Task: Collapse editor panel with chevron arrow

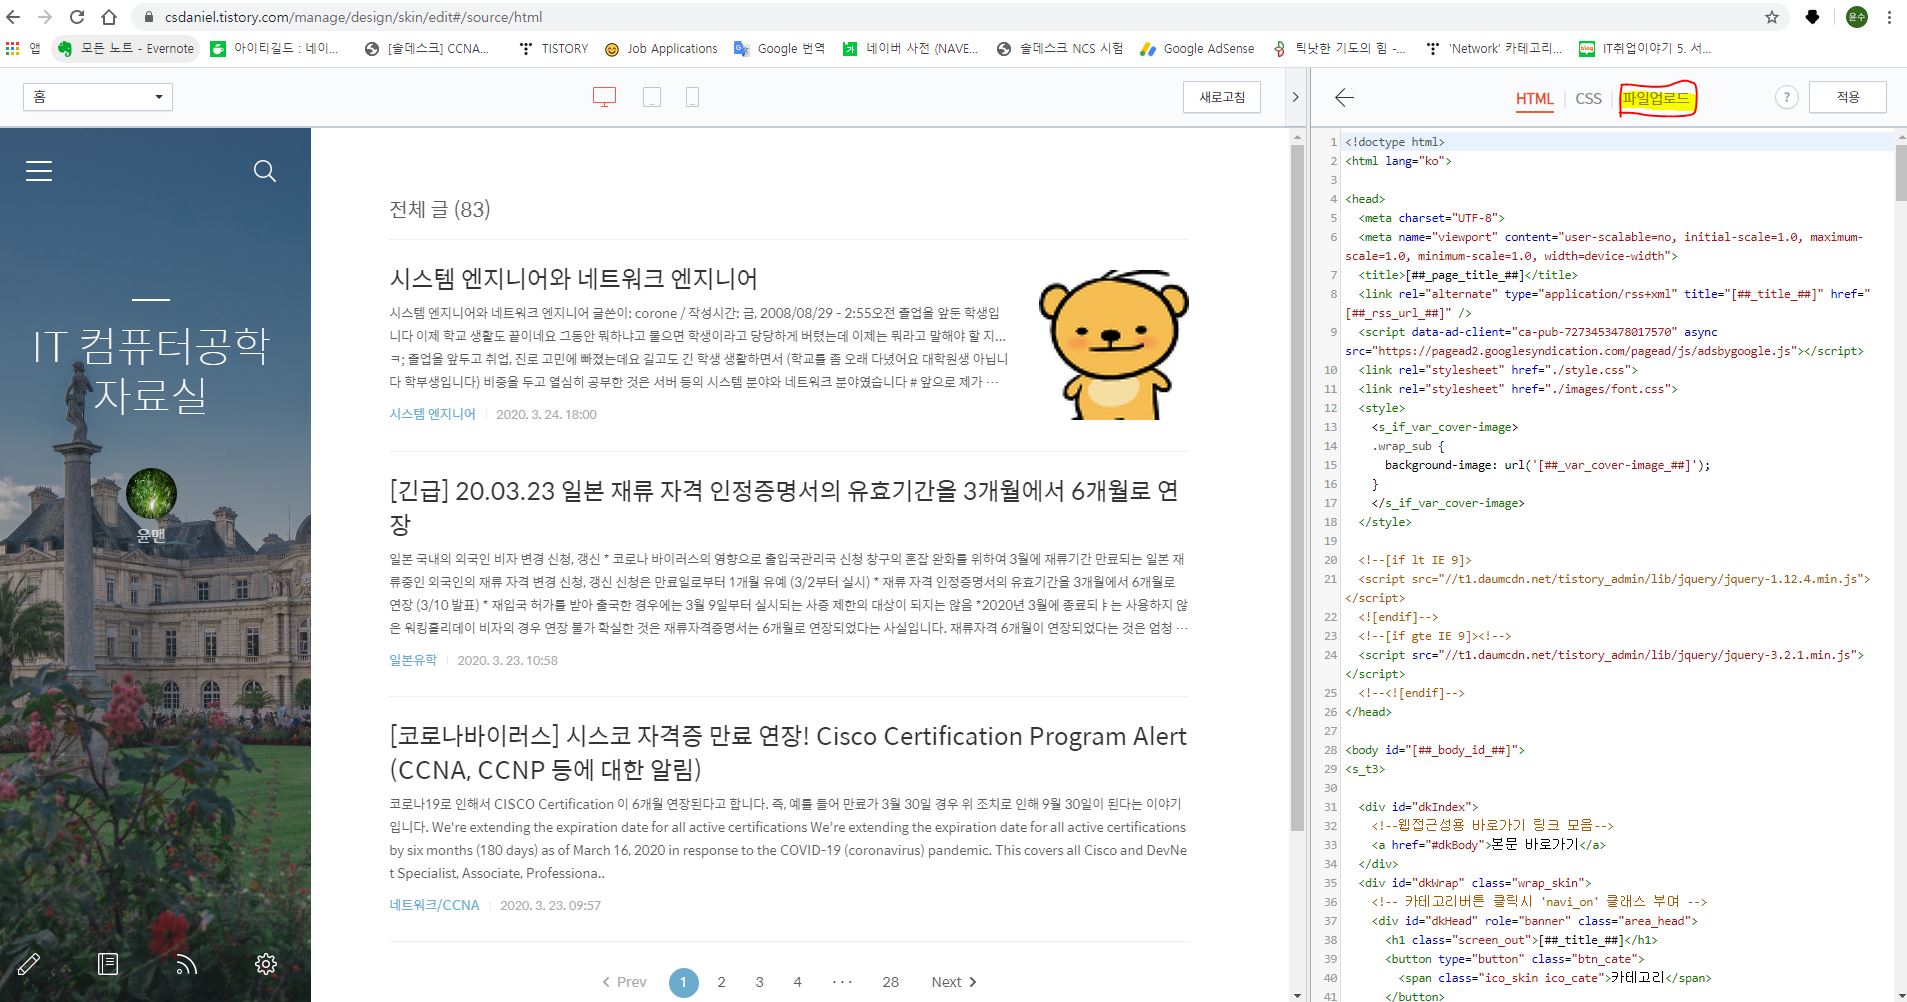Action: 1295,97
